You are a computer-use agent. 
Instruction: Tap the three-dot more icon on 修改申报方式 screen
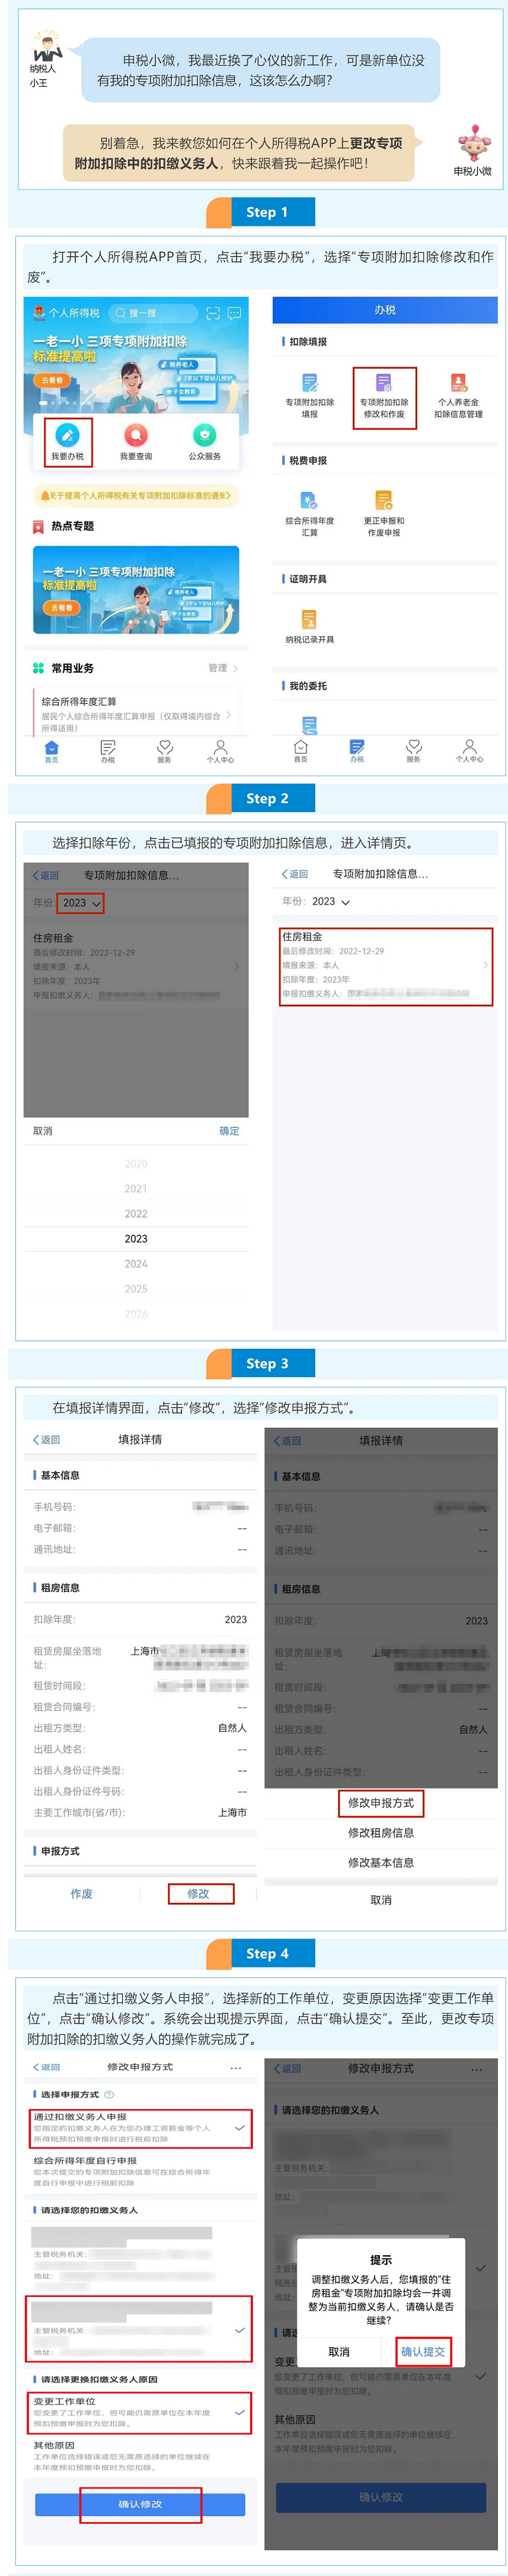[x=235, y=2067]
